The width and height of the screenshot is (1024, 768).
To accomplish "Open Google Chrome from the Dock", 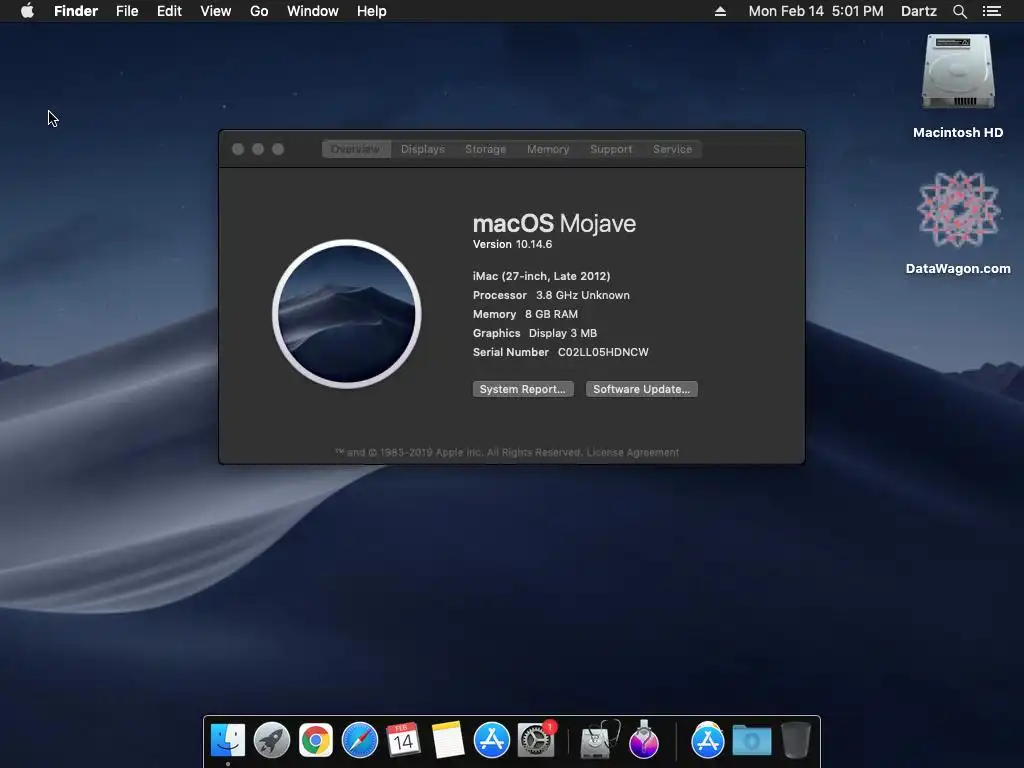I will [315, 740].
